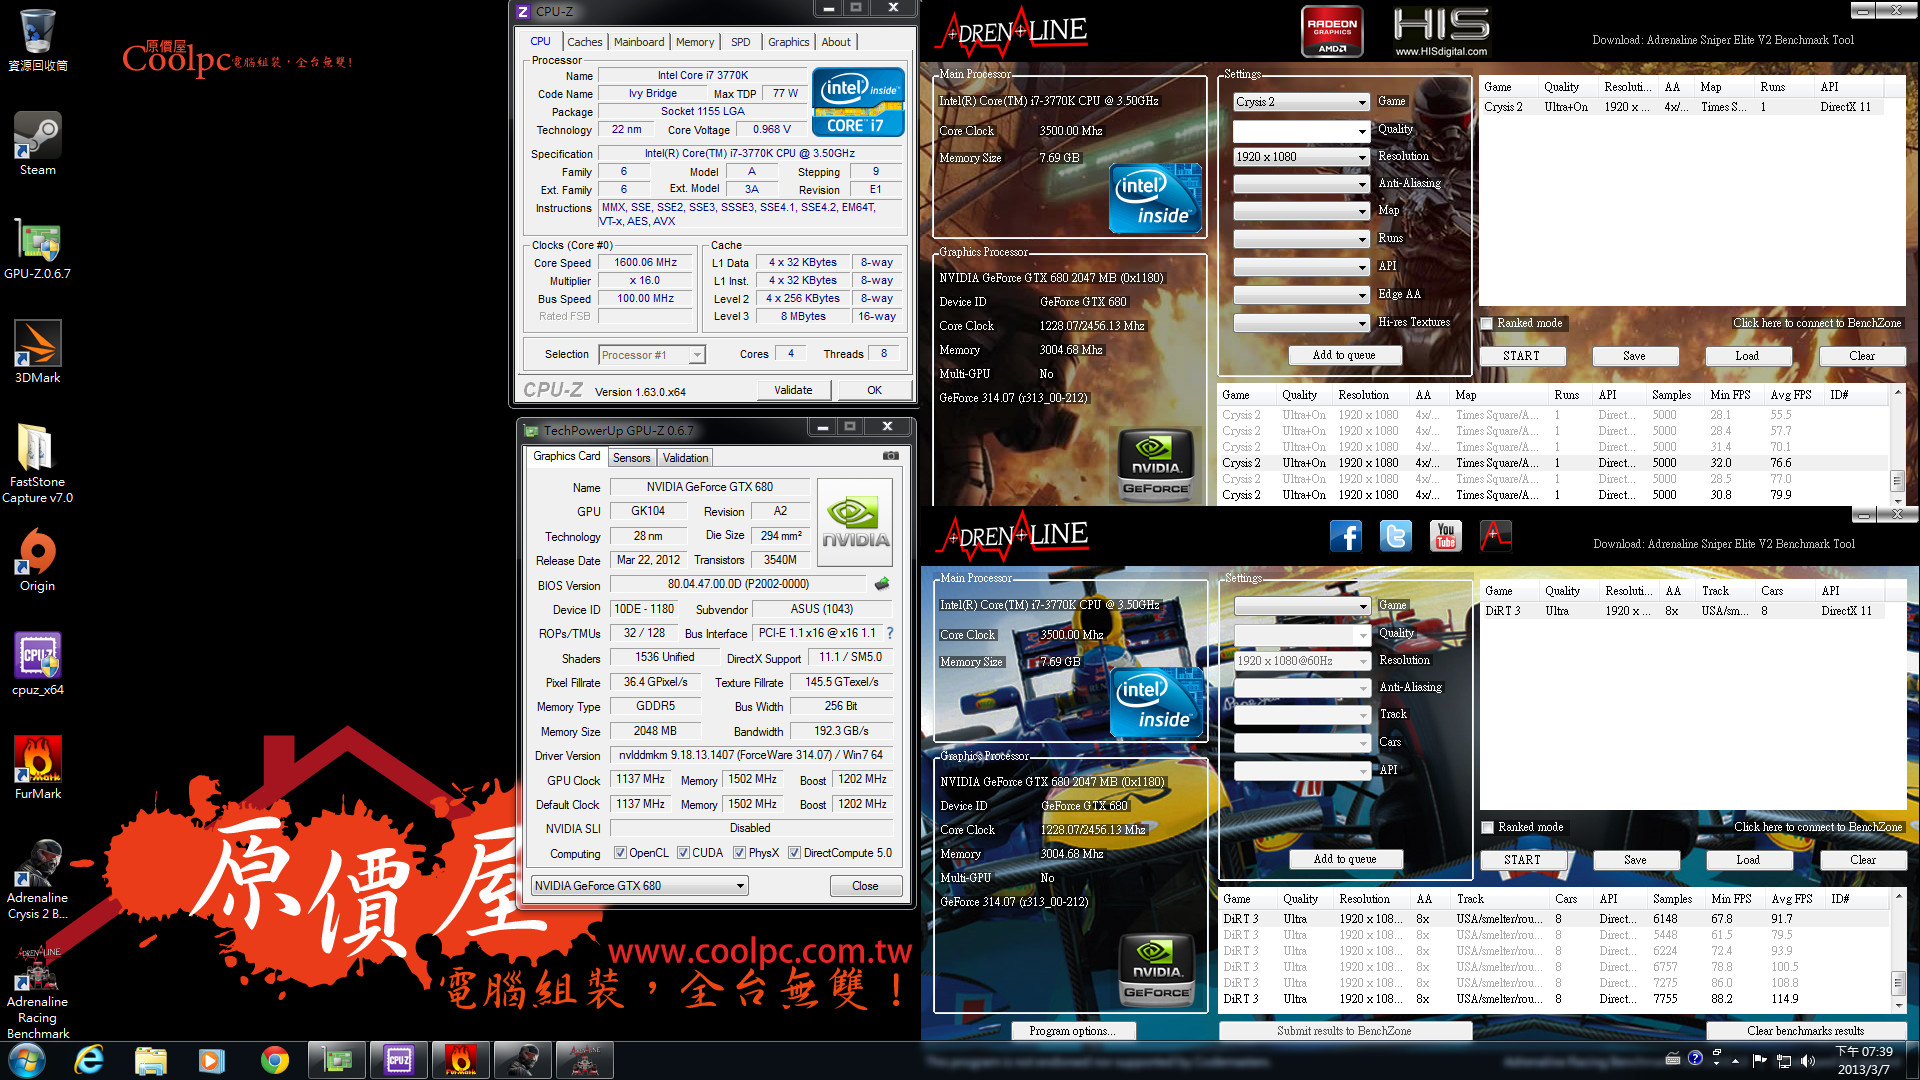Expand the Quality dropdown in Crysis 2 benchmark
This screenshot has height=1080, width=1920.
1301,131
